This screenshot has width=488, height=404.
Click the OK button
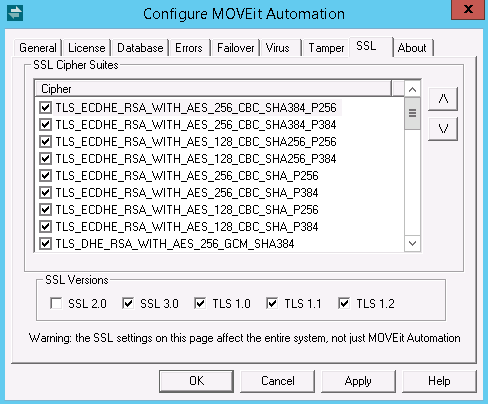[x=196, y=381]
